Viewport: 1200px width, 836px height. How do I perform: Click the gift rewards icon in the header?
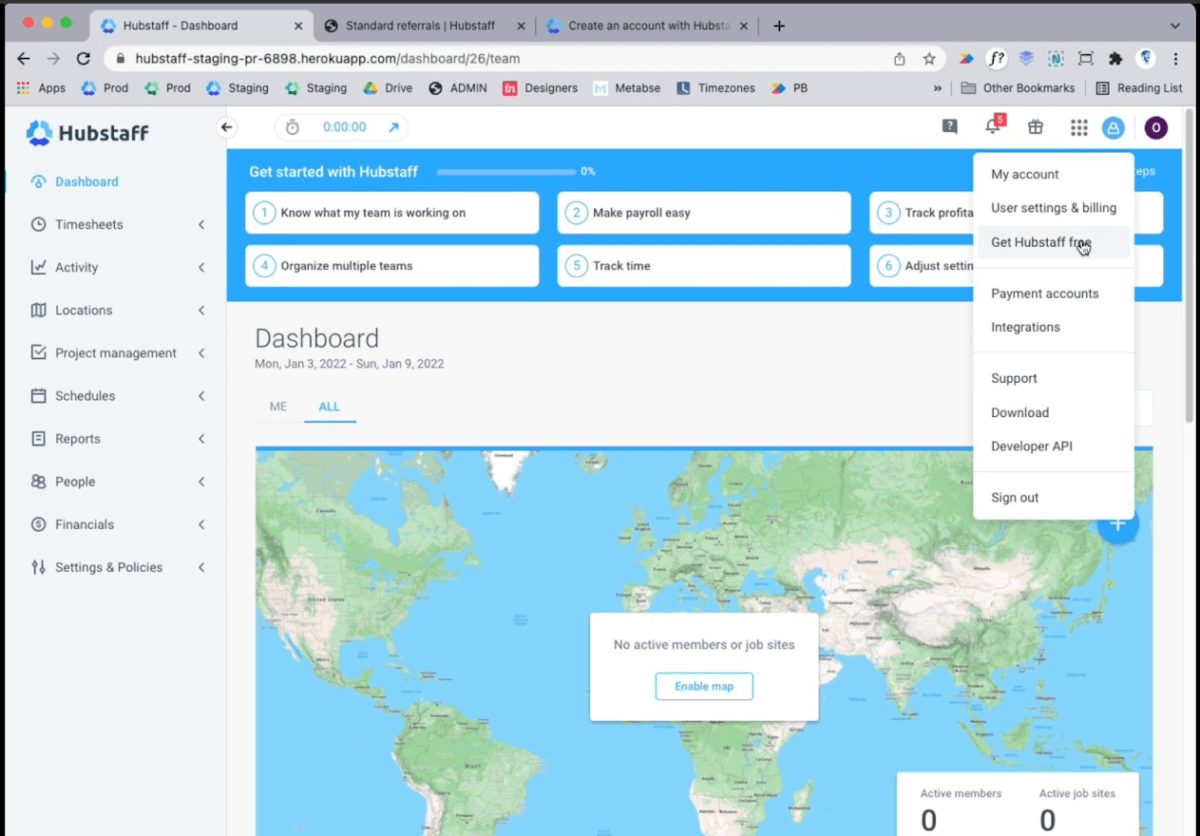1036,127
